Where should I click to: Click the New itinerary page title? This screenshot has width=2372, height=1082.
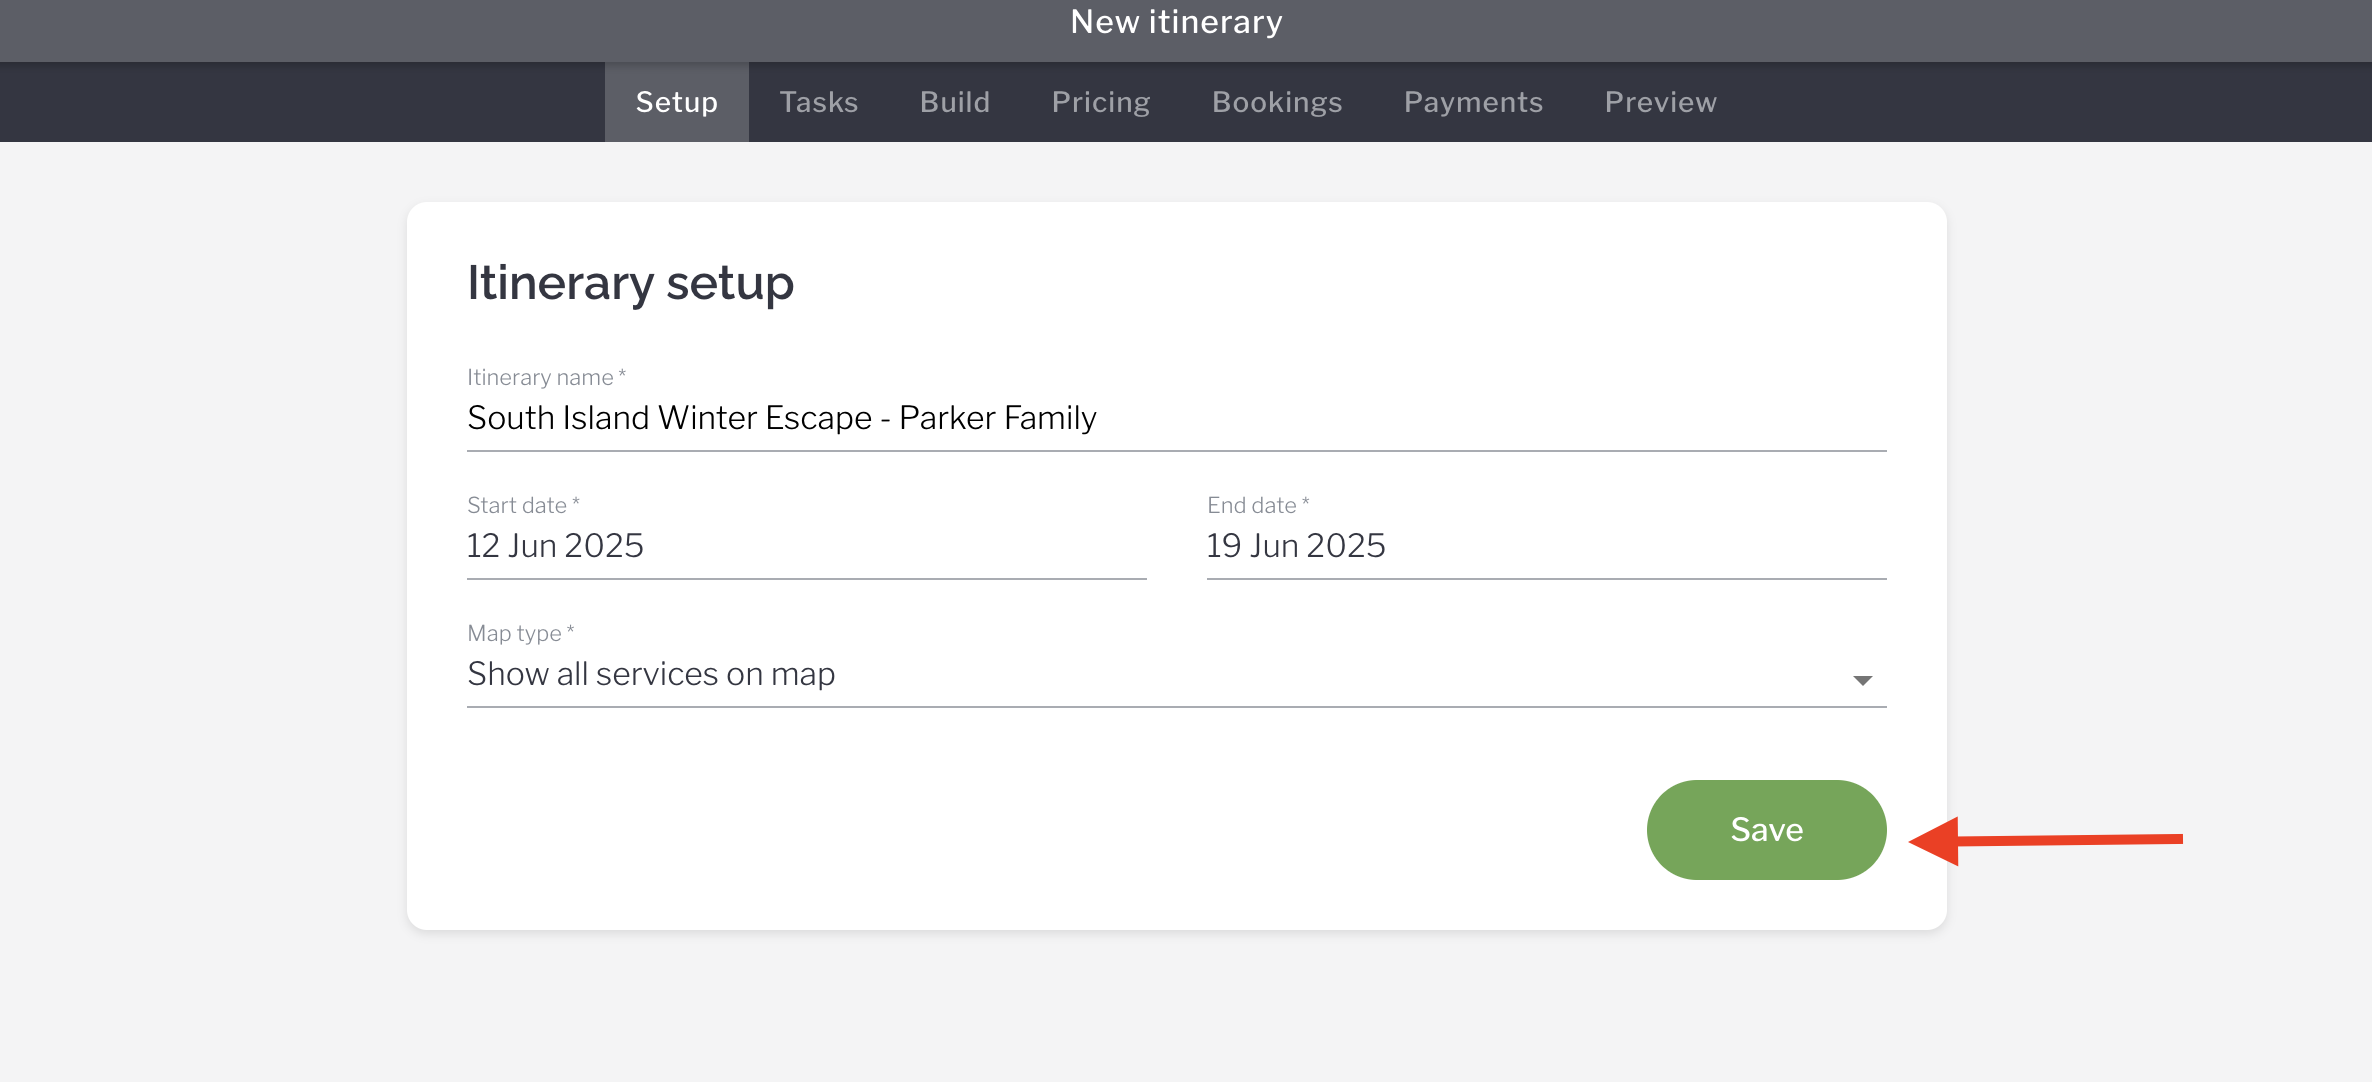pyautogui.click(x=1176, y=22)
